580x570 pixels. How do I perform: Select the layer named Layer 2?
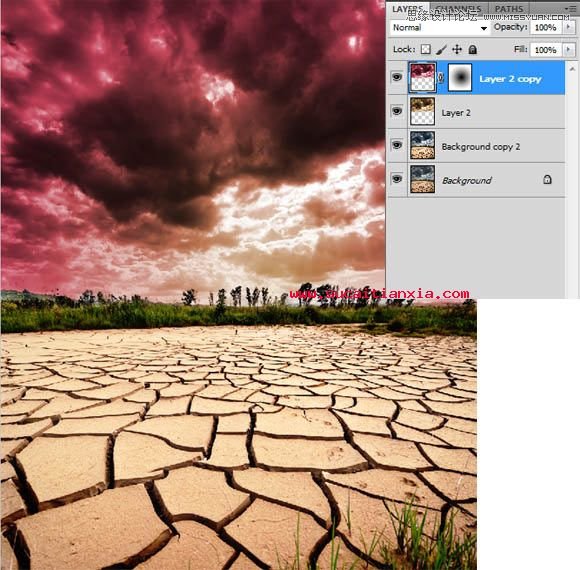[x=456, y=113]
